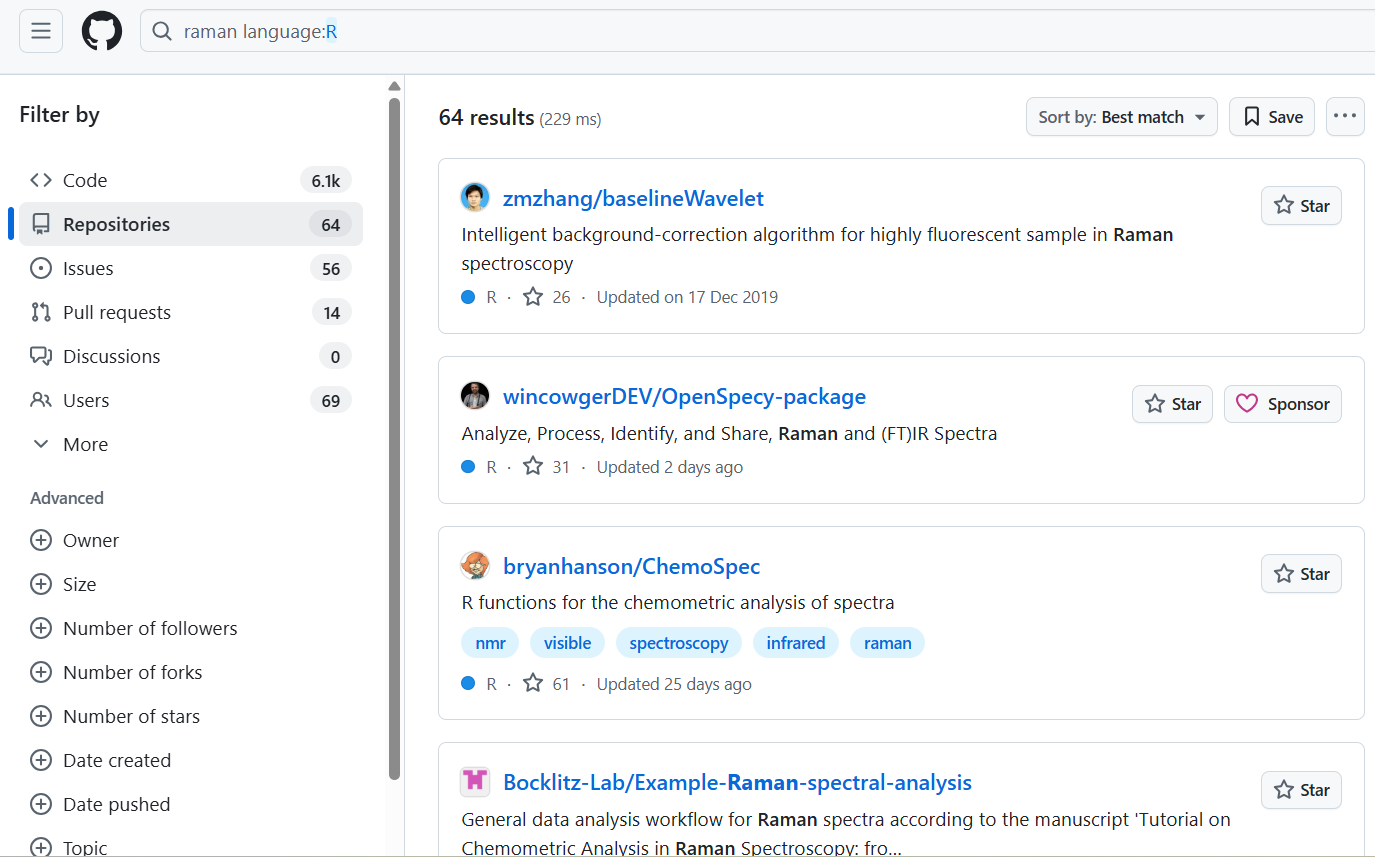This screenshot has height=857, width=1375.
Task: Click the Repositories book icon in sidebar
Action: point(41,224)
